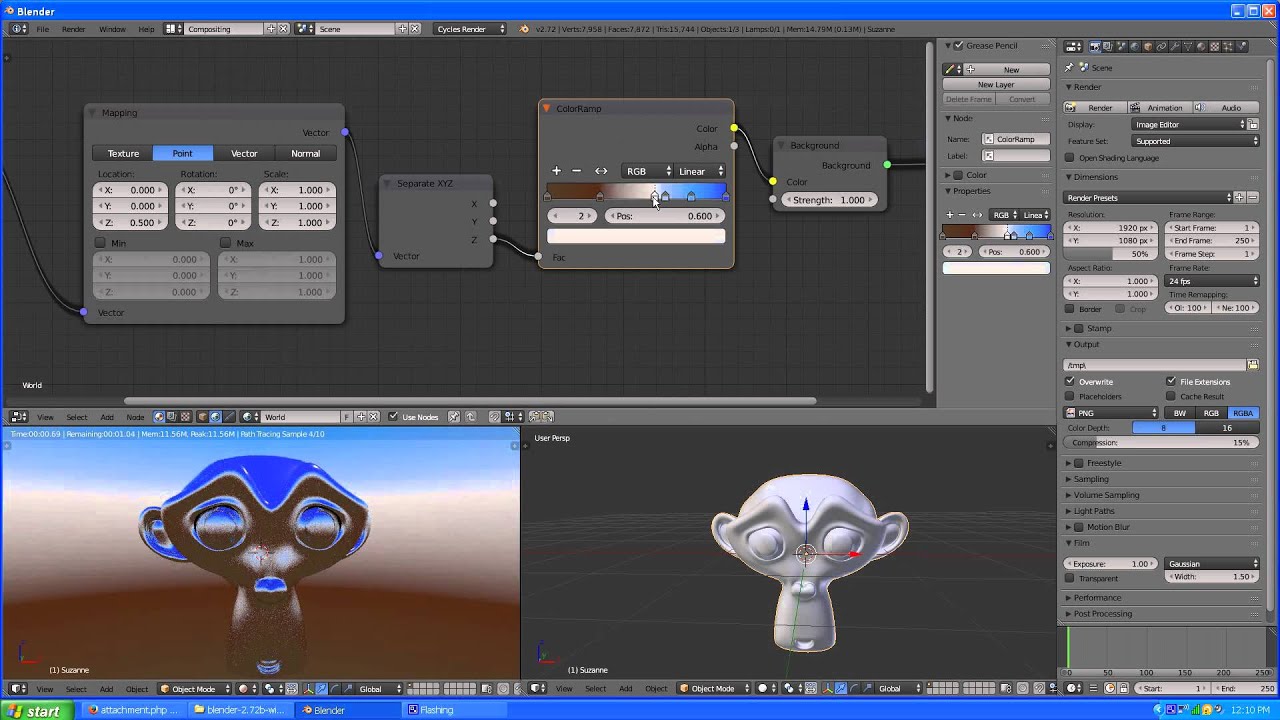Open the Material properties tab icon

pyautogui.click(x=1201, y=47)
